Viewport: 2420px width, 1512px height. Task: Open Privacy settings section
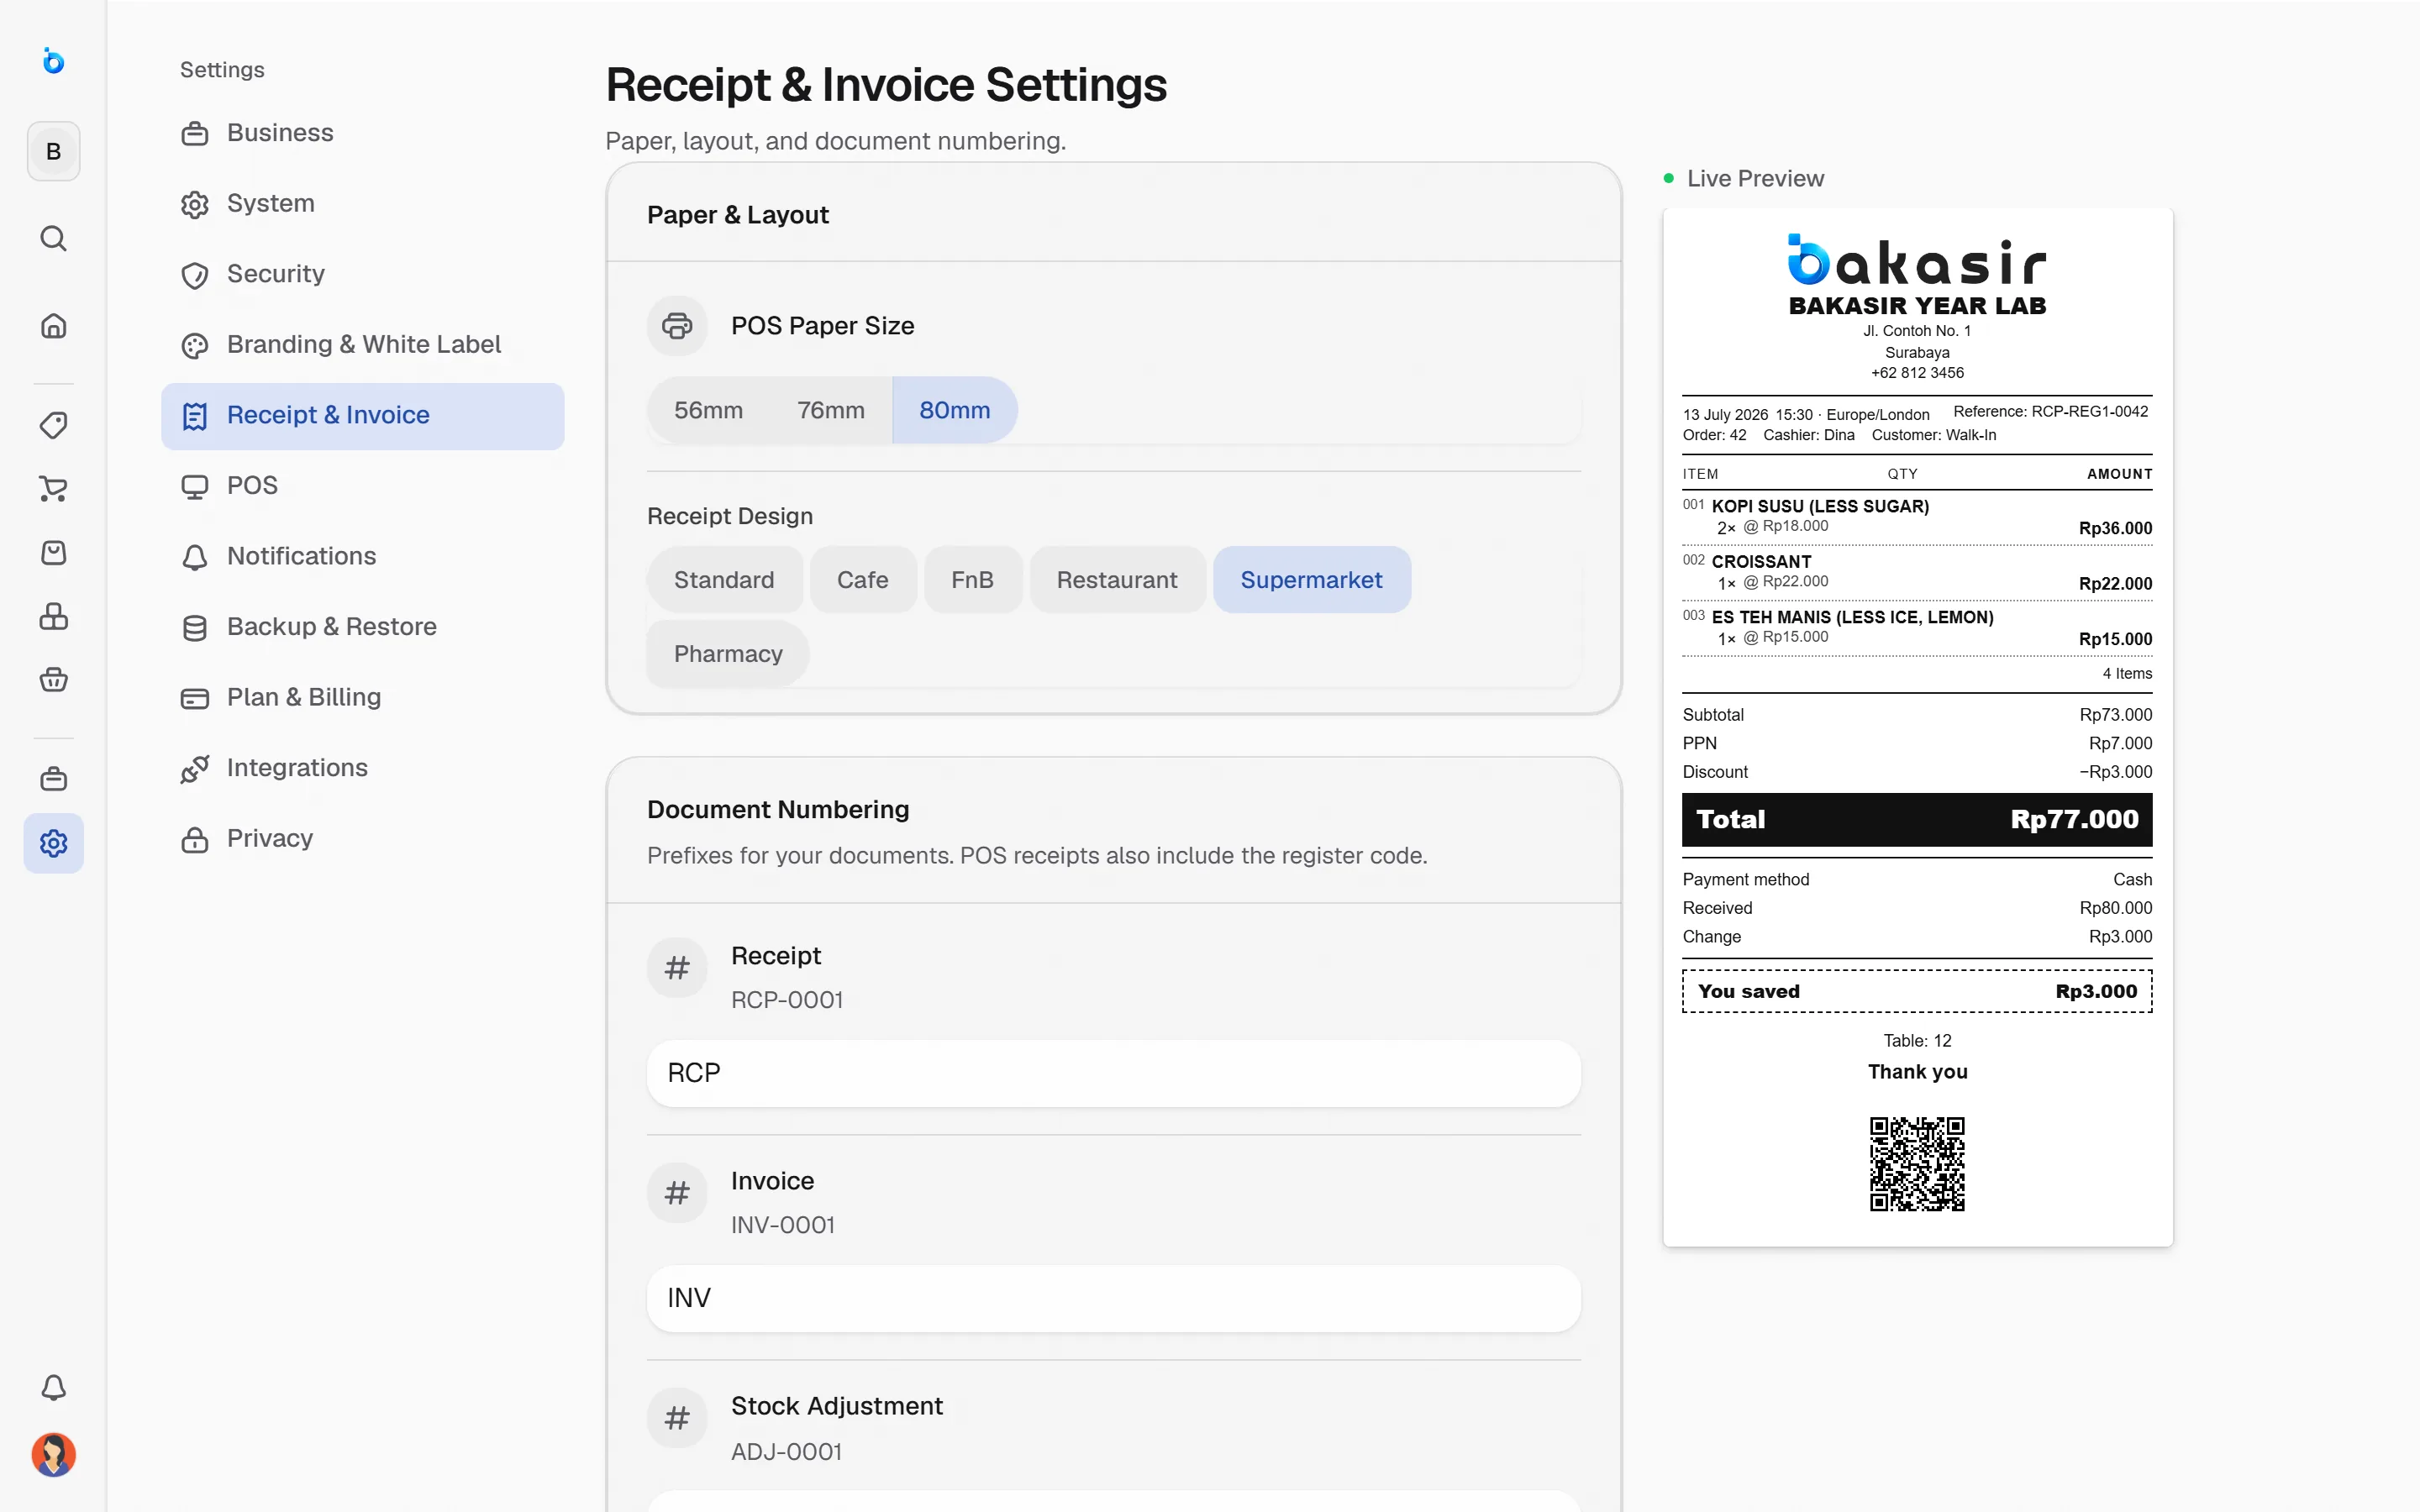click(x=363, y=839)
